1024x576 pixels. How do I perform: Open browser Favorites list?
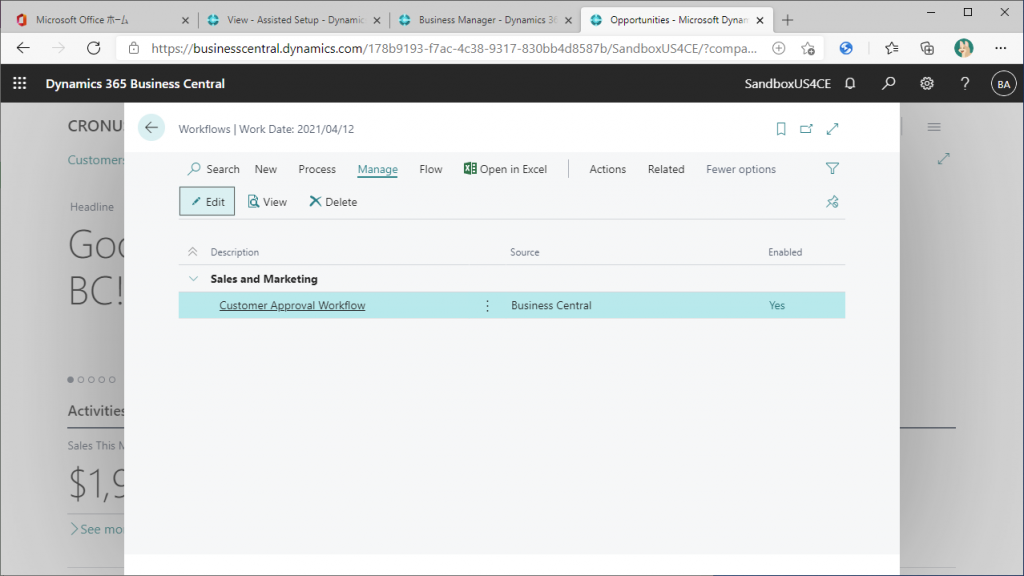[891, 48]
